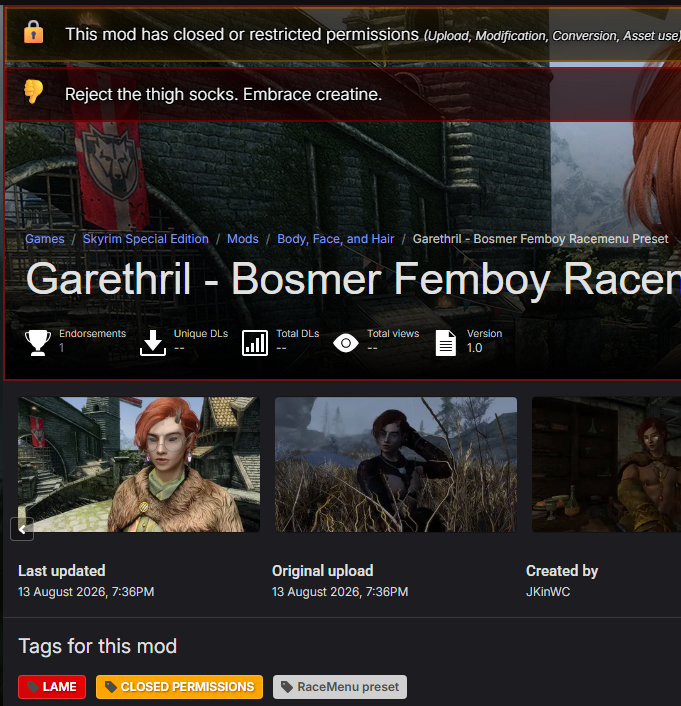Click the Original upload date value
The height and width of the screenshot is (706, 681).
coord(340,592)
